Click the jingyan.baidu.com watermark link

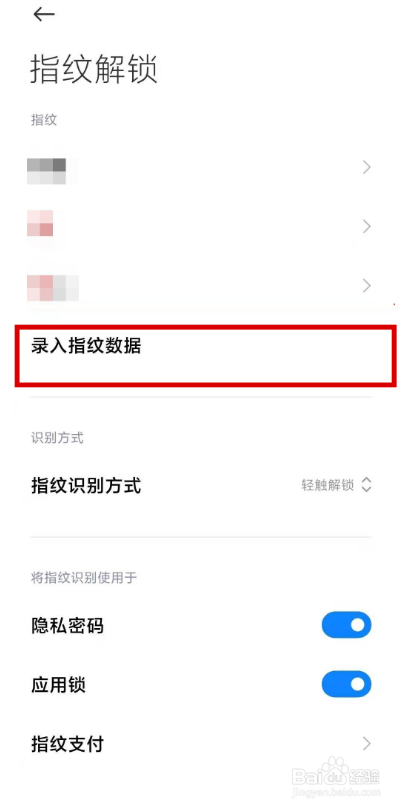coord(336,792)
